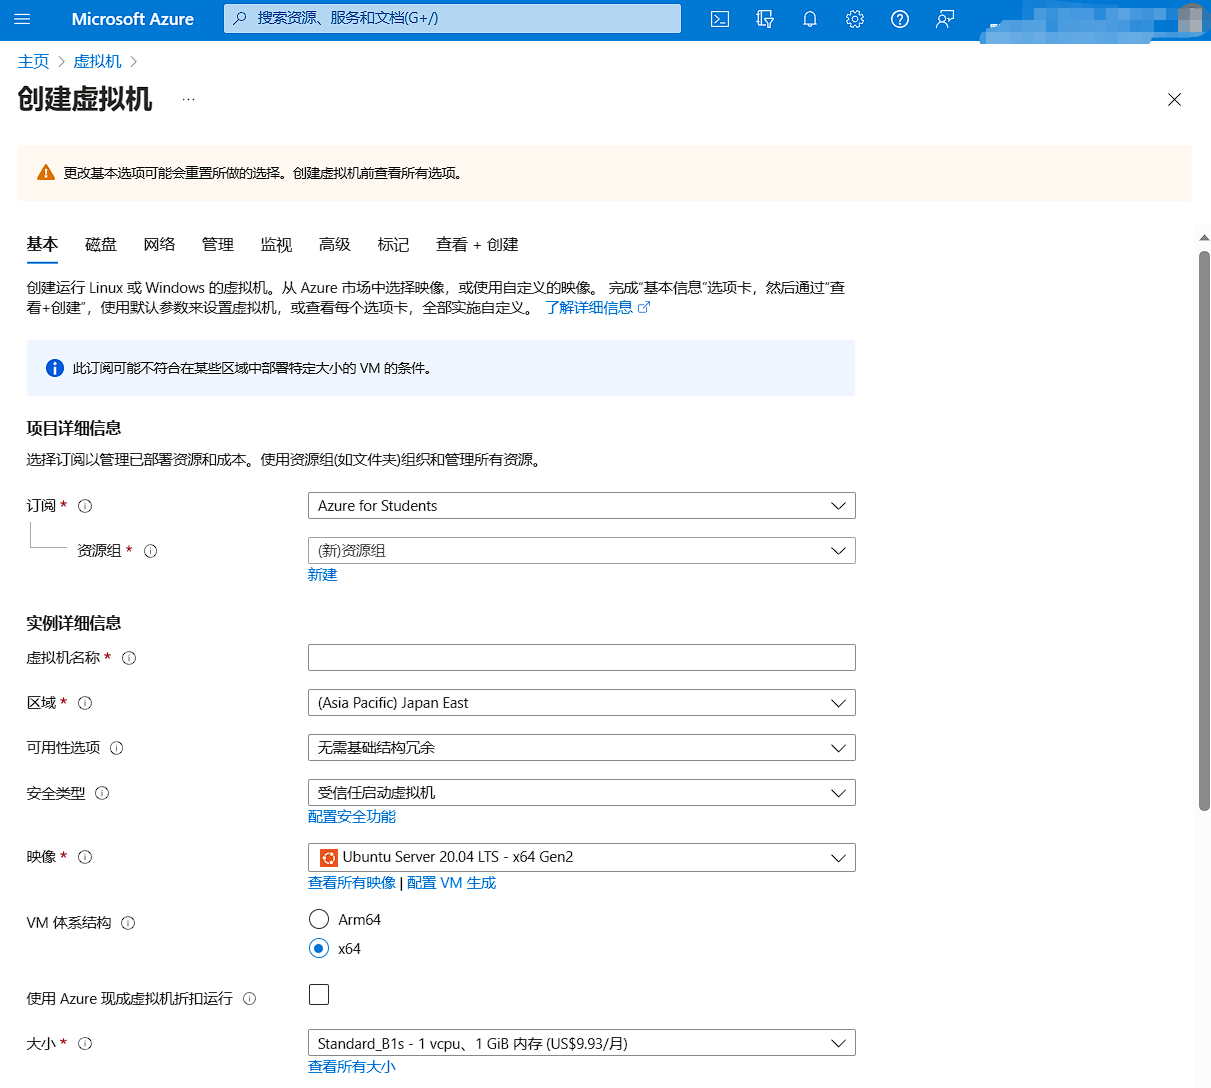Image resolution: width=1211 pixels, height=1088 pixels.
Task: Switch to the 基本 tab
Action: click(42, 244)
